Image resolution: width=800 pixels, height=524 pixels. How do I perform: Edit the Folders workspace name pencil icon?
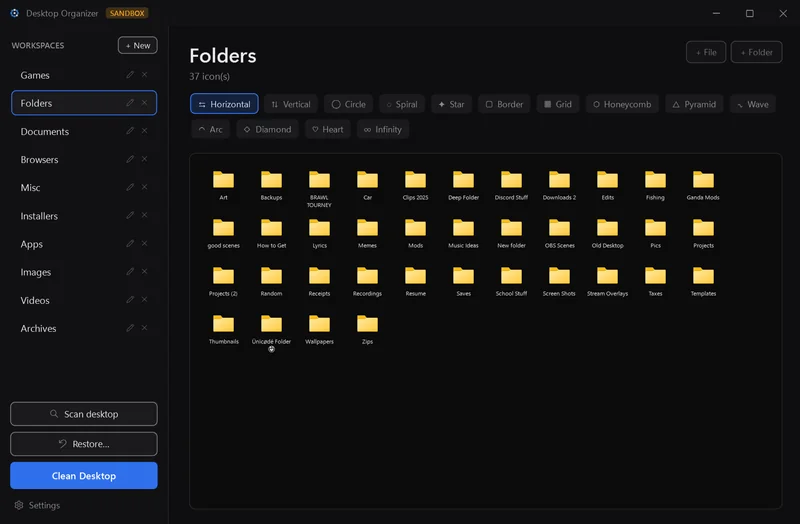pos(130,103)
